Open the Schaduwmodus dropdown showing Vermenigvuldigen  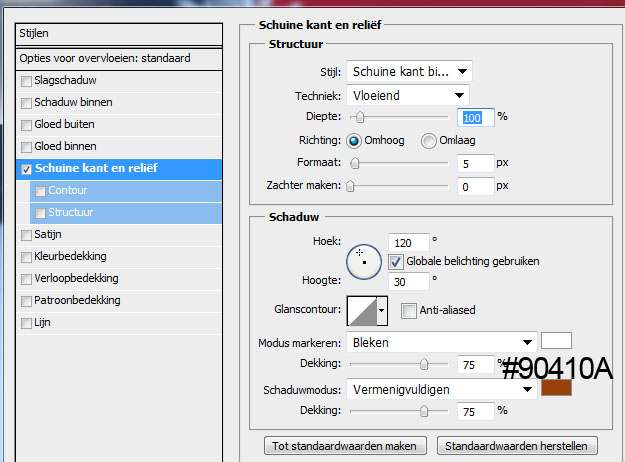pos(442,389)
